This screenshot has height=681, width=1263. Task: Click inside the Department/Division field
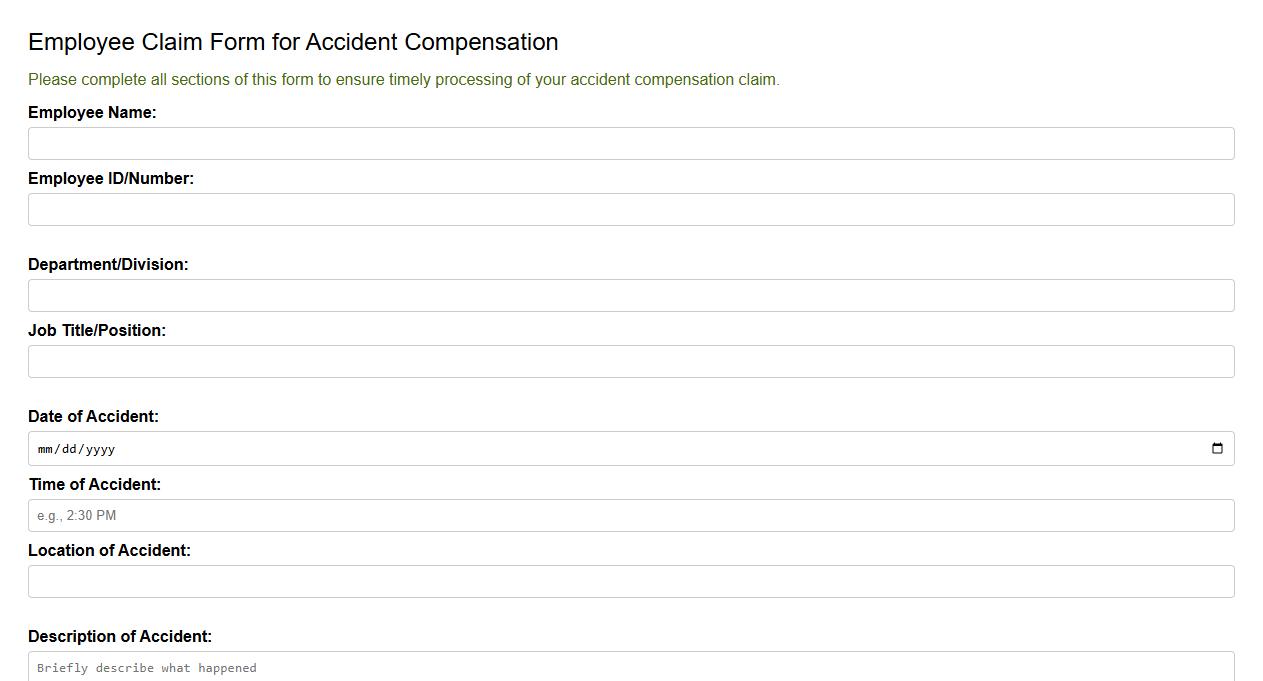[x=631, y=295]
